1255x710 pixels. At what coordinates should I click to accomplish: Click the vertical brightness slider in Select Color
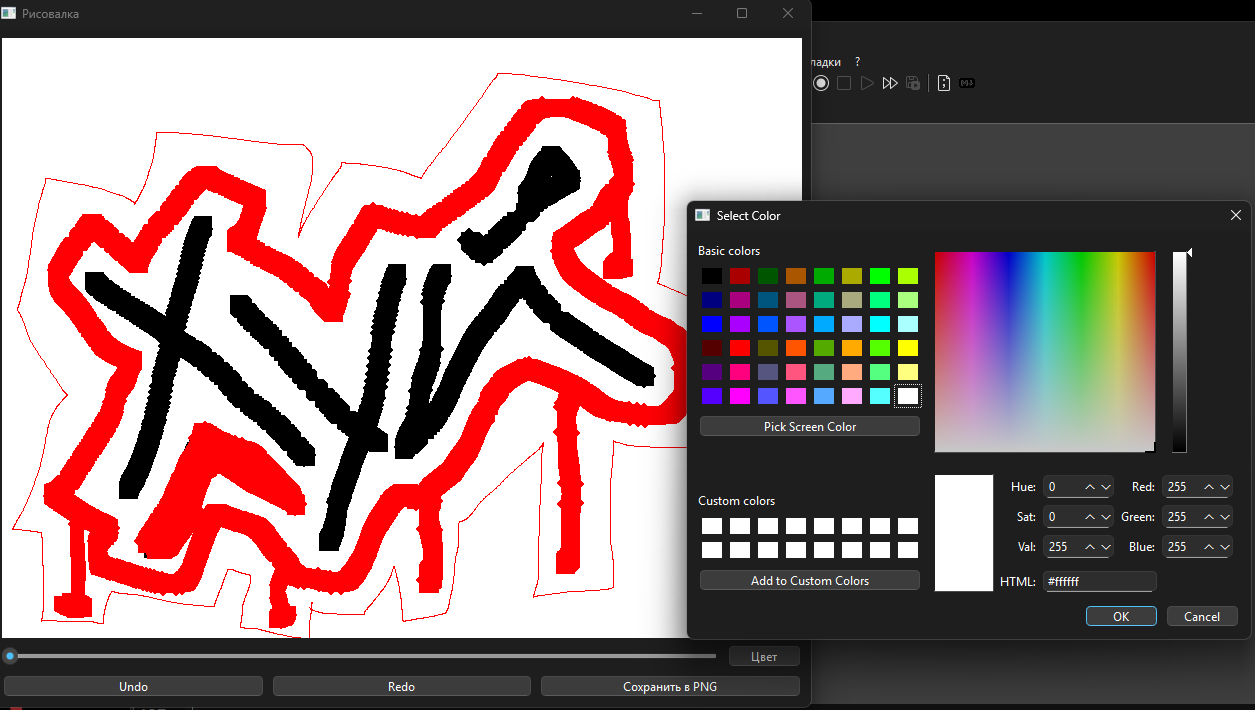tap(1180, 352)
